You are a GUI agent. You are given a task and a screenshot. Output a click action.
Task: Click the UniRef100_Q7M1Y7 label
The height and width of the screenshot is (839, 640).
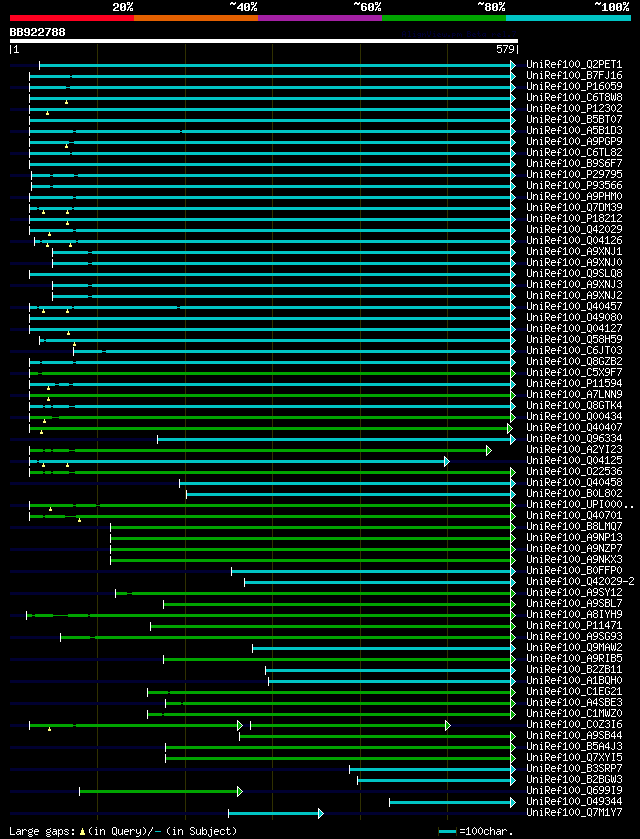(574, 811)
